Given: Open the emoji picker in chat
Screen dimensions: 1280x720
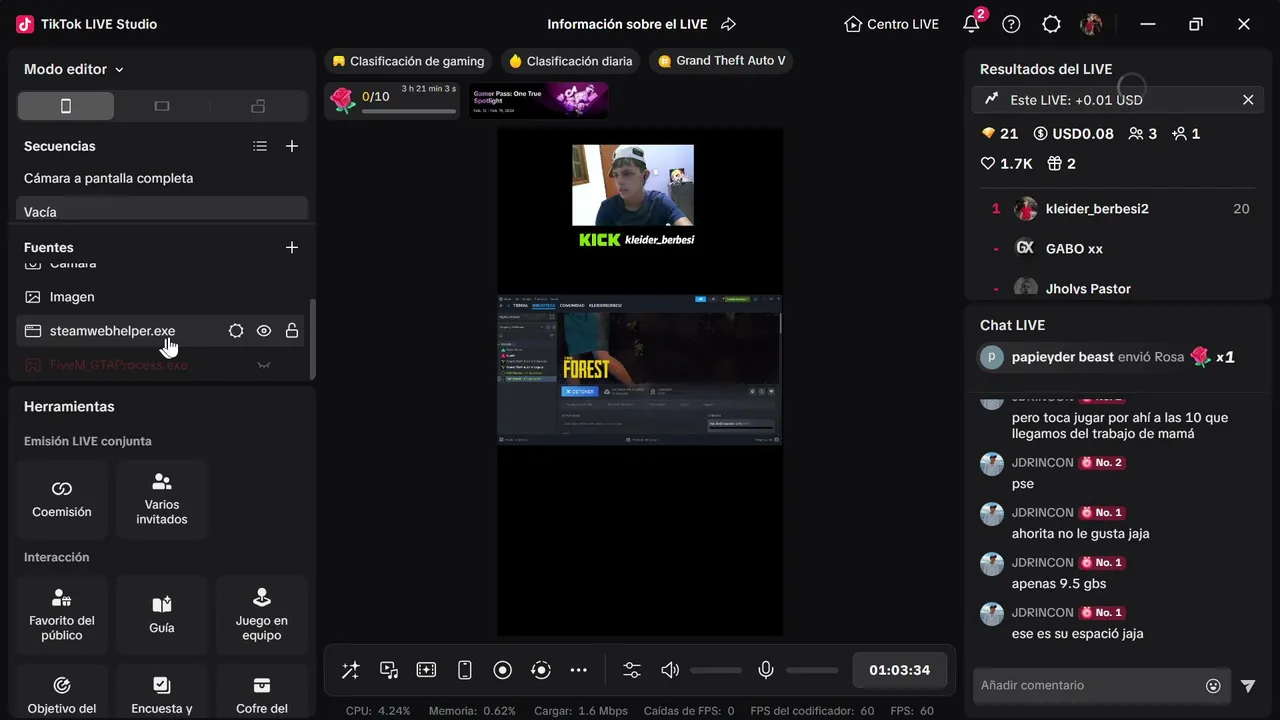Looking at the screenshot, I should click(x=1213, y=686).
